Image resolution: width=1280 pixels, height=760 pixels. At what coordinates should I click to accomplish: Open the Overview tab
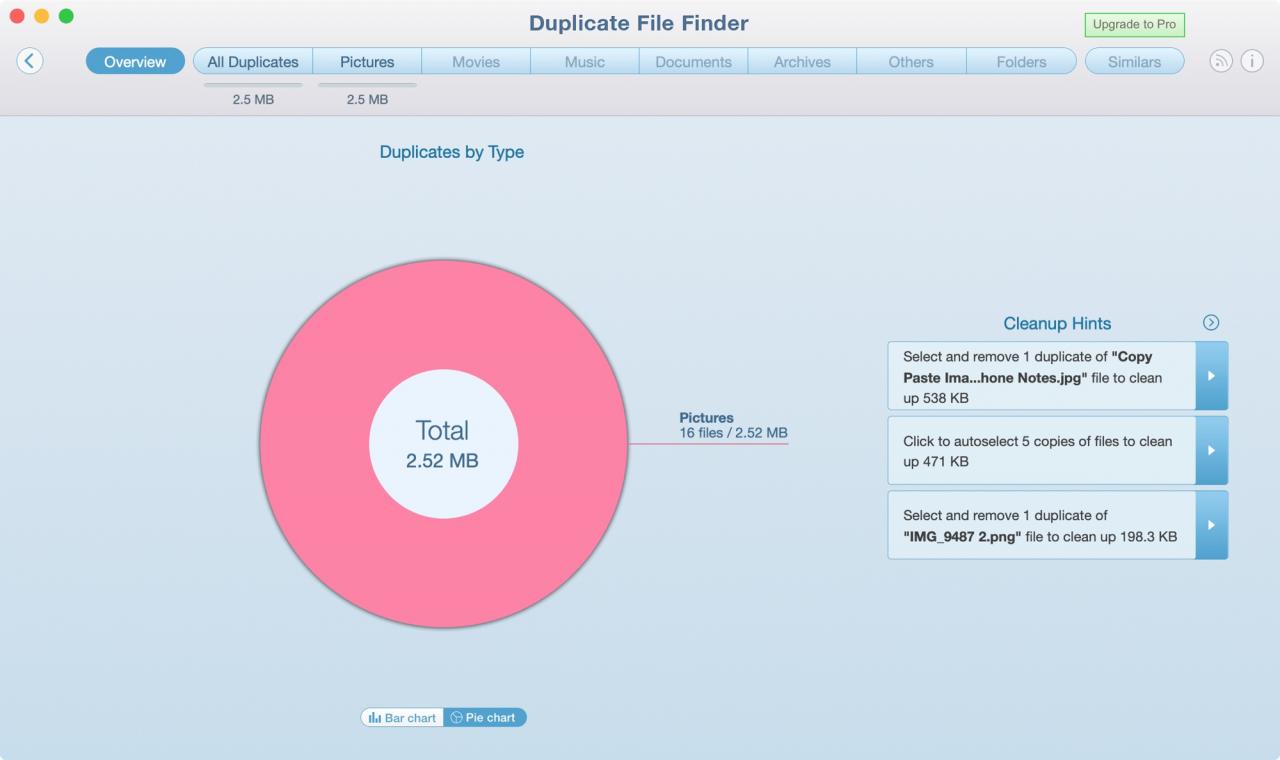(x=135, y=61)
